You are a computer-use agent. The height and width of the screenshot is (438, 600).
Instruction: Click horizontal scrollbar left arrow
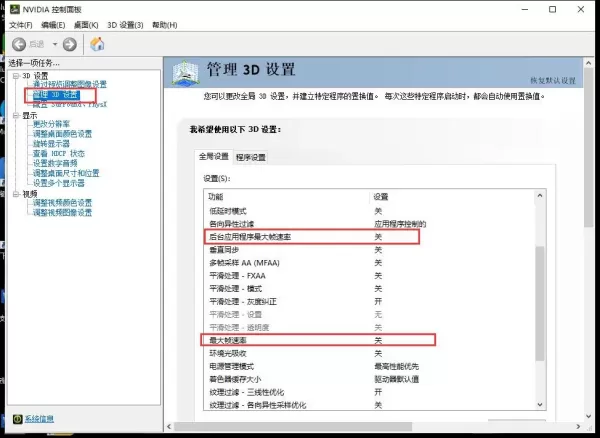(x=169, y=426)
